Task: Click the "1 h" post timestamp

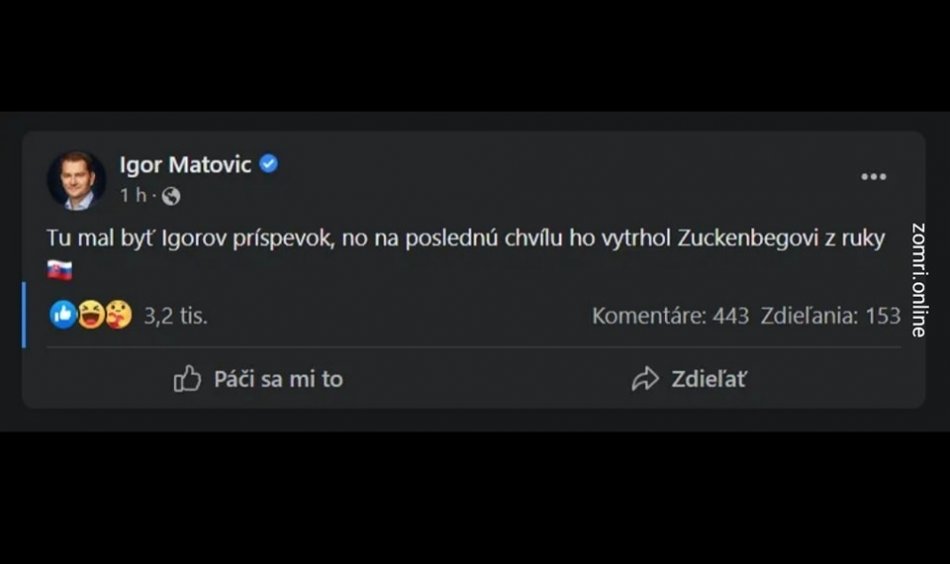Action: click(x=133, y=196)
